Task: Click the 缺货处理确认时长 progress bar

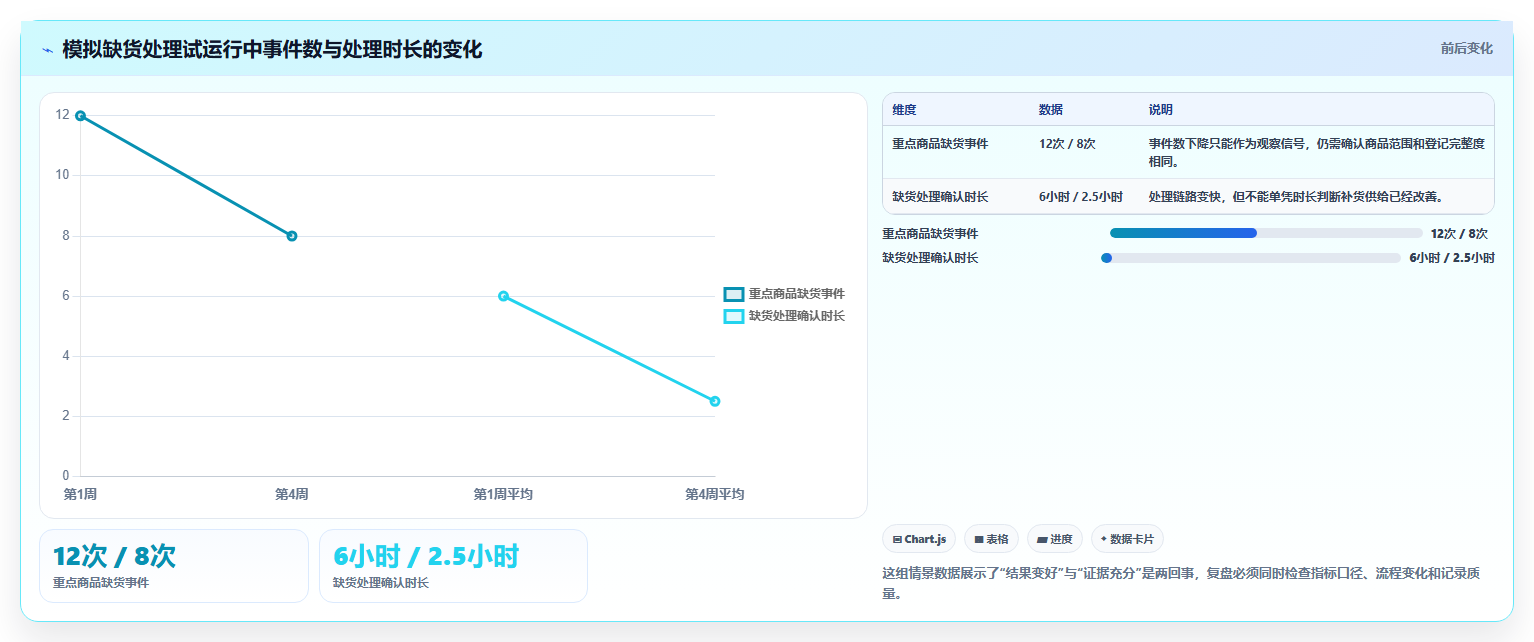Action: (1250, 258)
